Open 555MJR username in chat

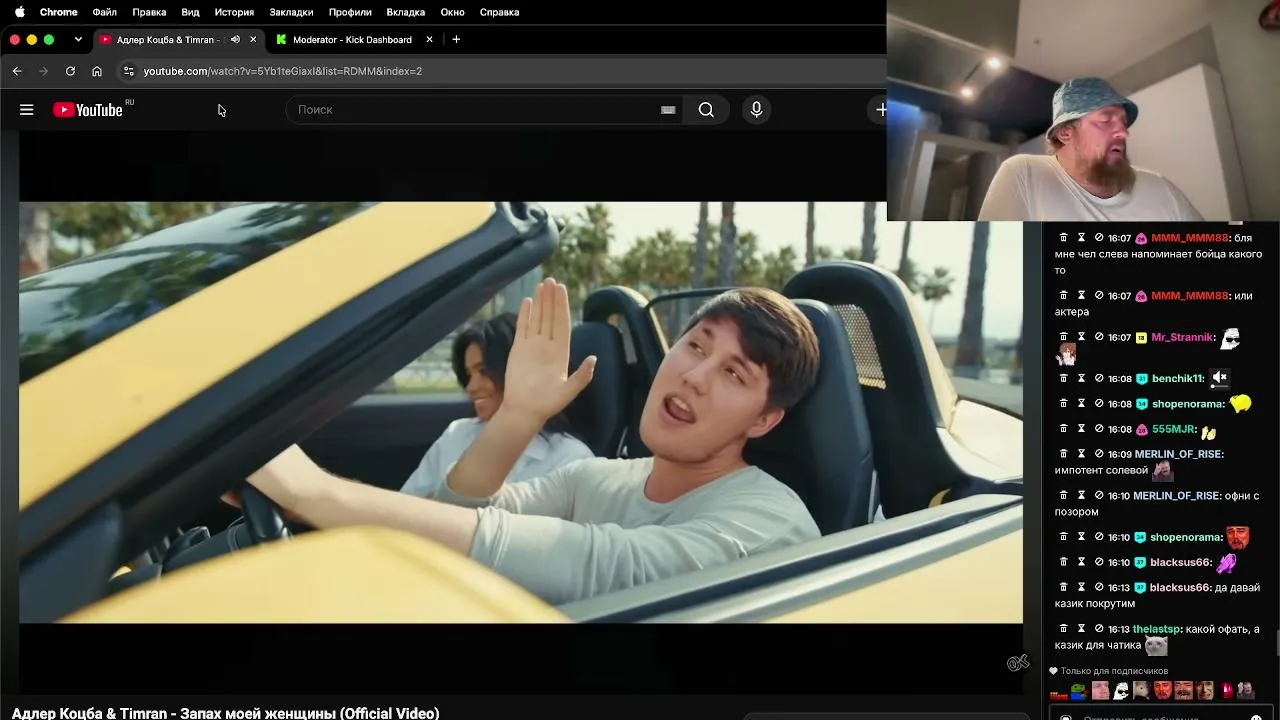pos(1173,429)
